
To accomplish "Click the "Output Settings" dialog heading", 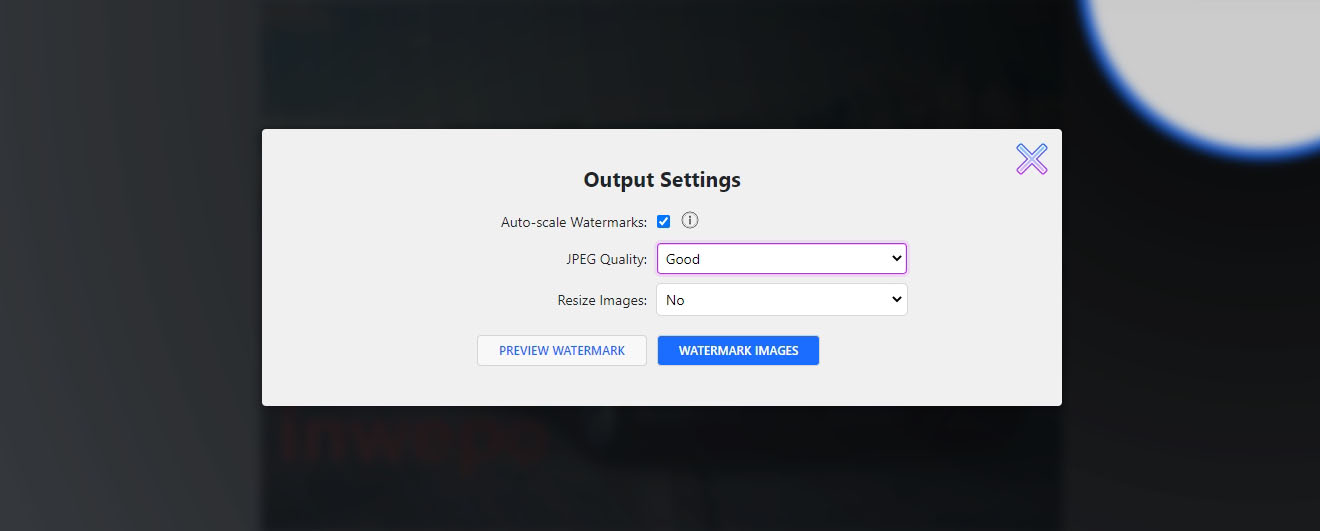I will (662, 180).
